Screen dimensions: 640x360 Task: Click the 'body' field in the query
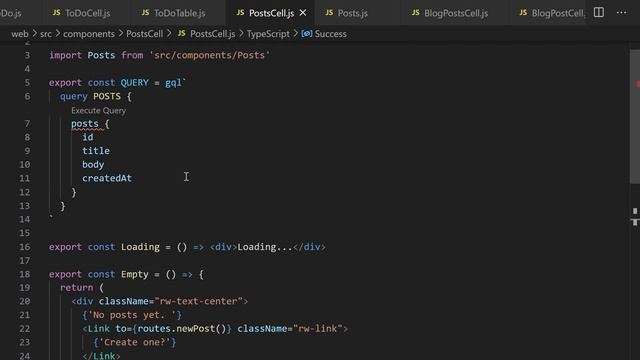[93, 164]
